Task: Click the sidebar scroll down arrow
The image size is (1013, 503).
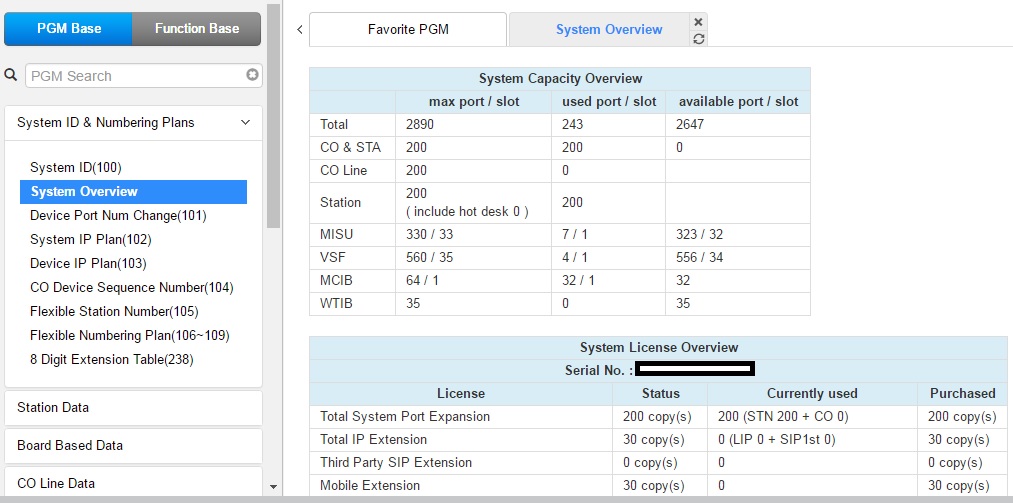Action: click(x=274, y=487)
